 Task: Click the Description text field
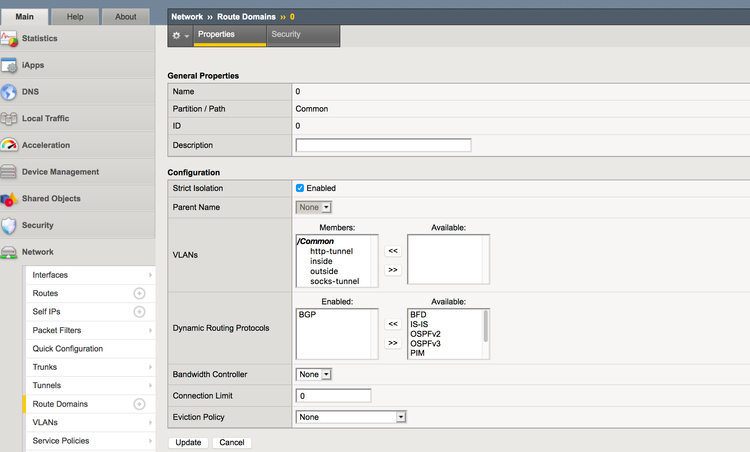pos(383,146)
